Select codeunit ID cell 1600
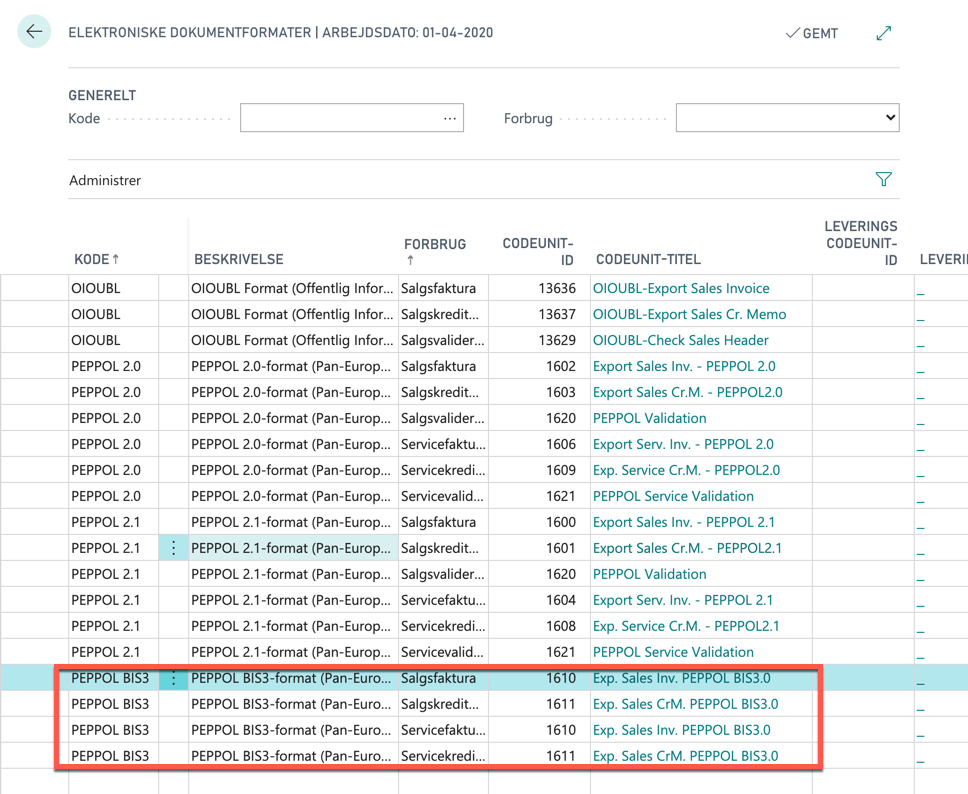The image size is (968, 794). point(539,522)
